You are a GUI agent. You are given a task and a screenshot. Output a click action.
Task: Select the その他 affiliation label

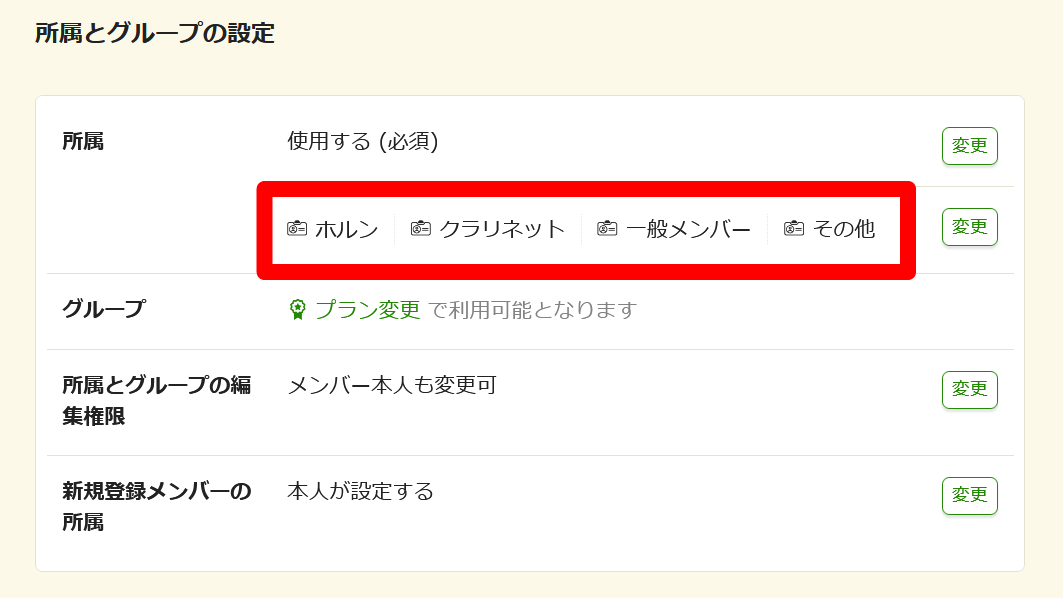(844, 229)
